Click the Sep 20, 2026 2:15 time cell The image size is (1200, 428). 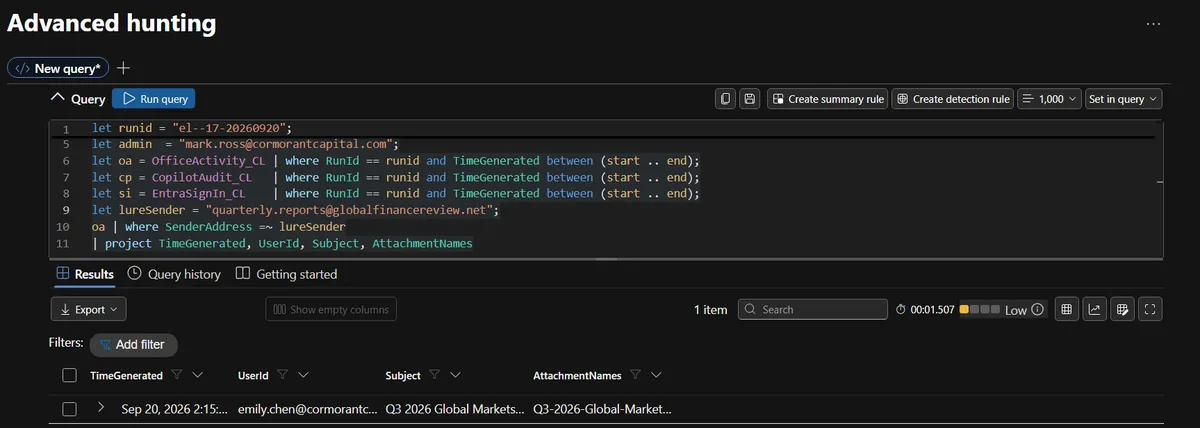(x=175, y=409)
